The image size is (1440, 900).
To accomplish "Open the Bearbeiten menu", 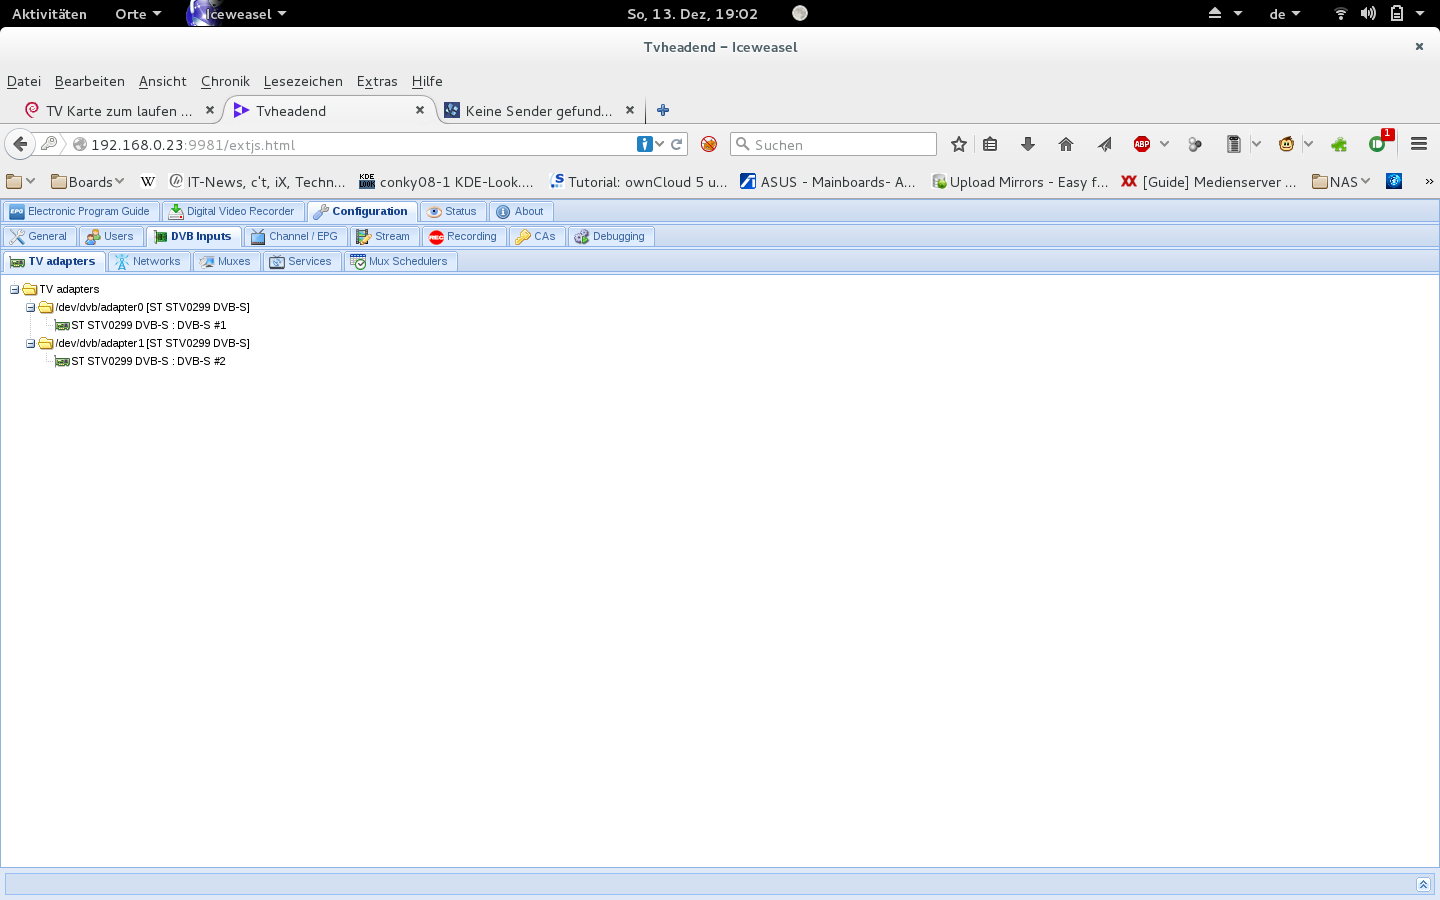I will (90, 81).
